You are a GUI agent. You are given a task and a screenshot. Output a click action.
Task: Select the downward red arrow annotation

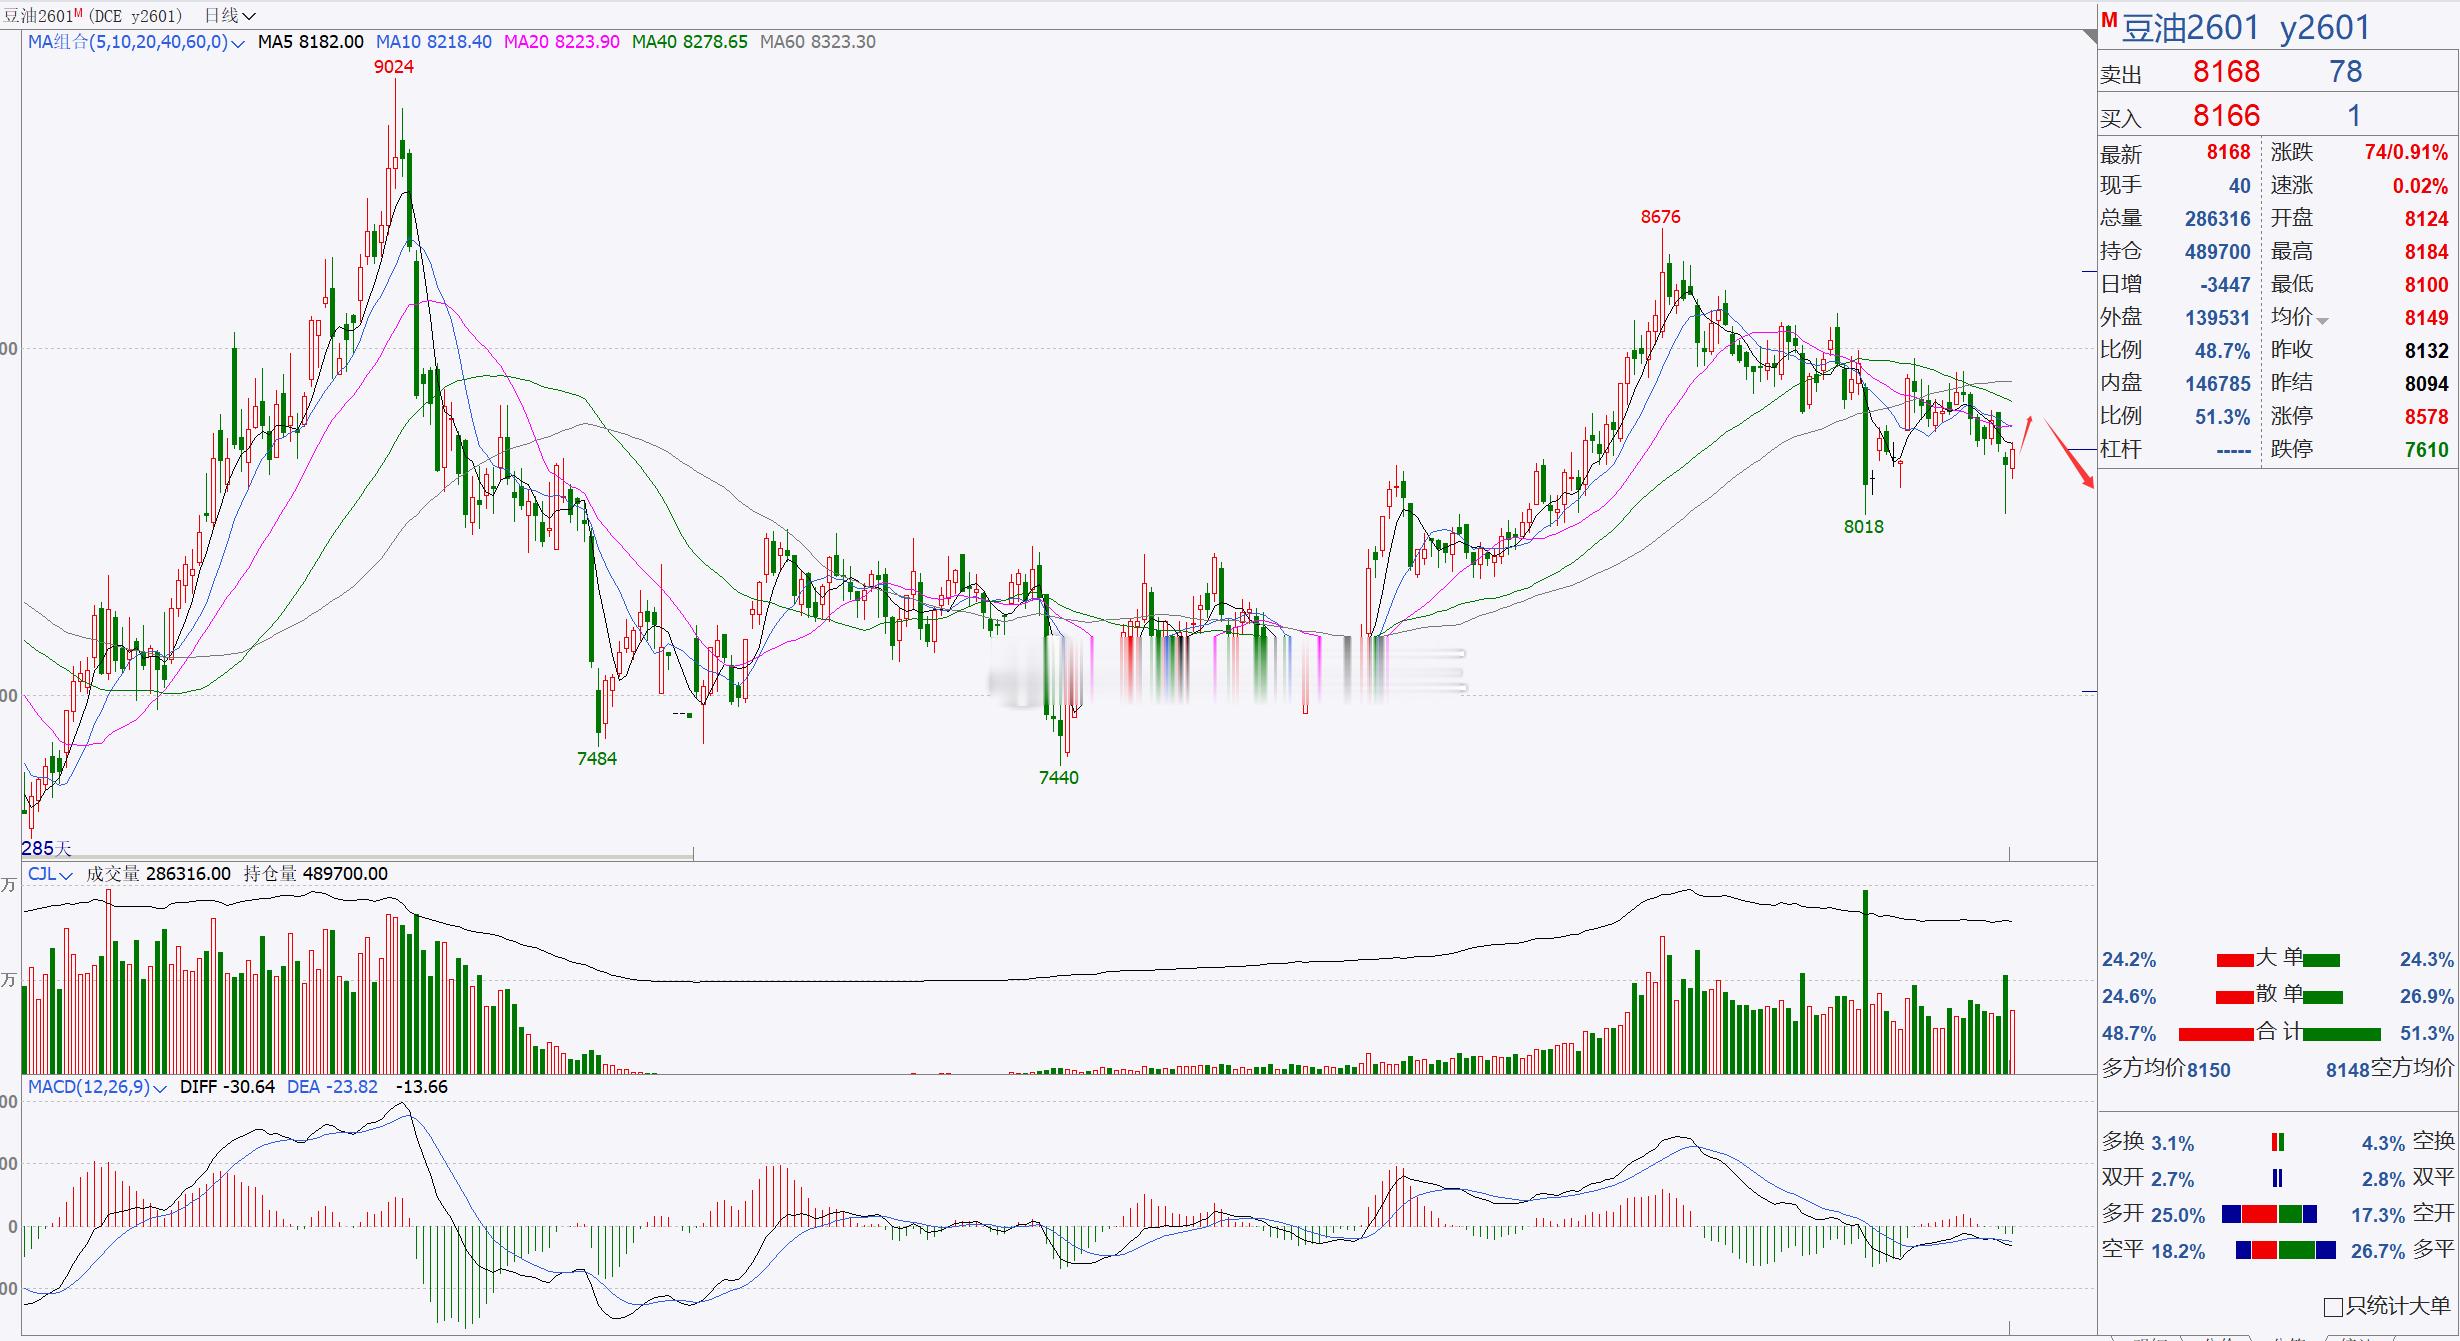click(2069, 454)
